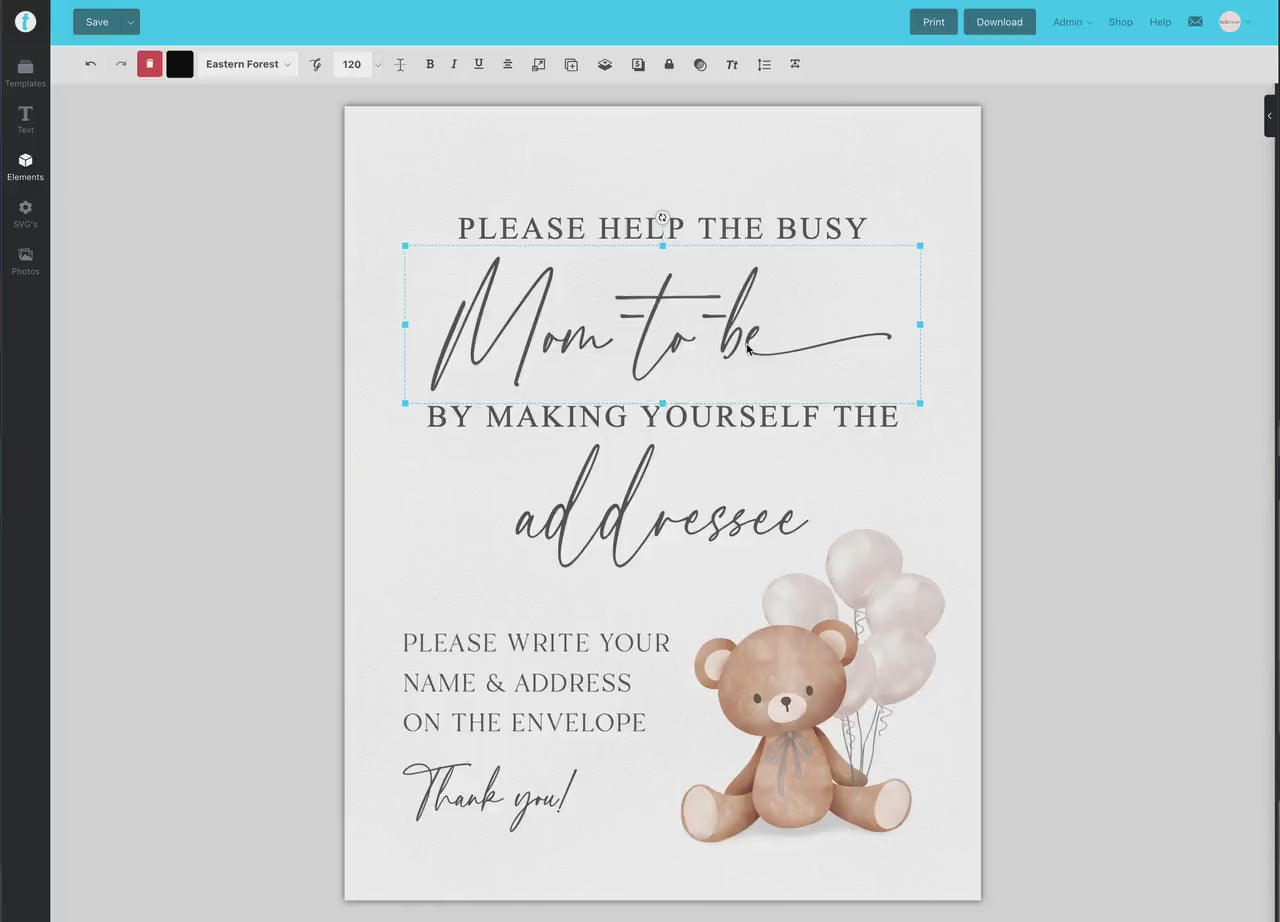This screenshot has width=1280, height=922.
Task: Open the Templates sidebar panel
Action: (25, 73)
